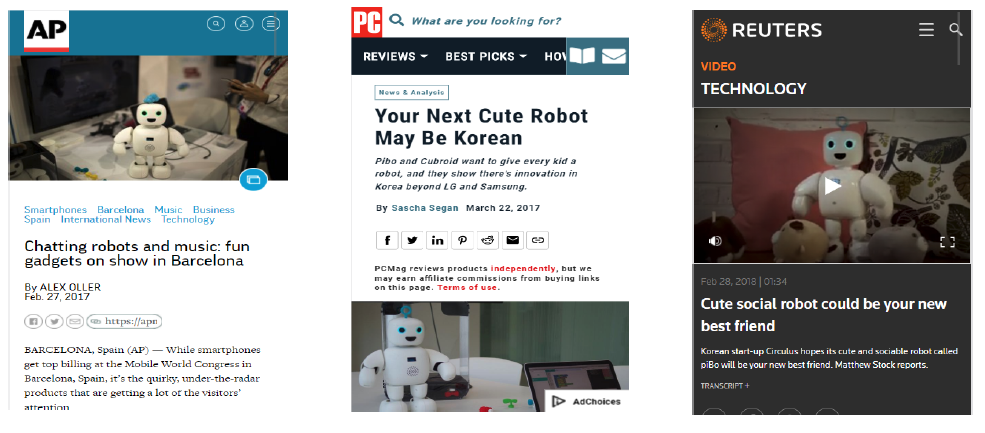Share PCMag article on Twitter

412,240
